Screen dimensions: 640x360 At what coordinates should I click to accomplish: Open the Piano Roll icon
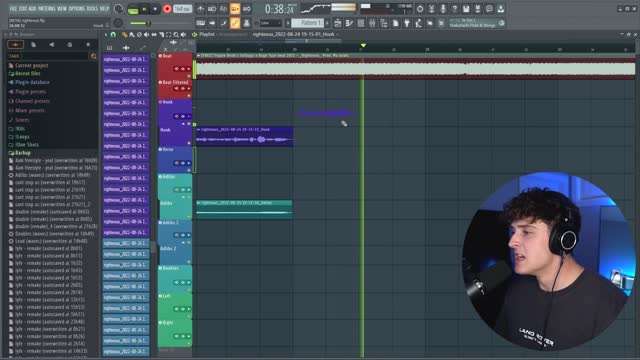tap(349, 23)
